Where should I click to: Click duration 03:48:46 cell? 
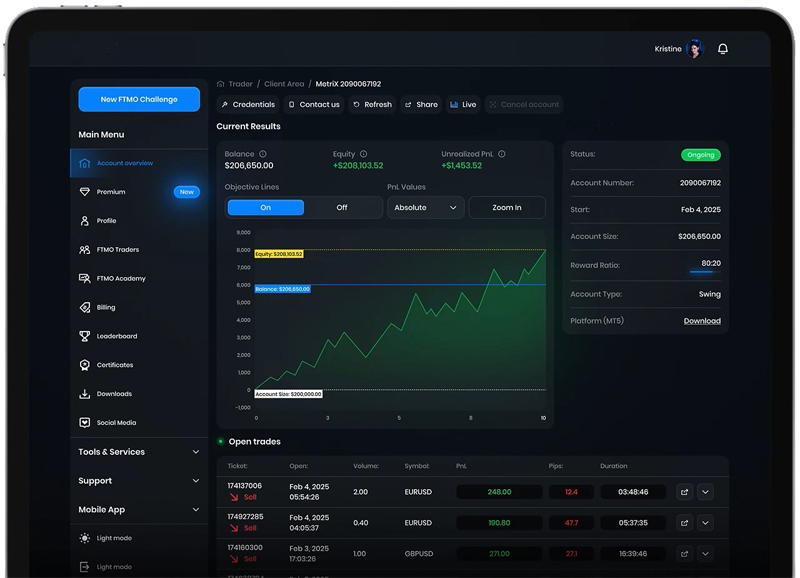click(633, 492)
